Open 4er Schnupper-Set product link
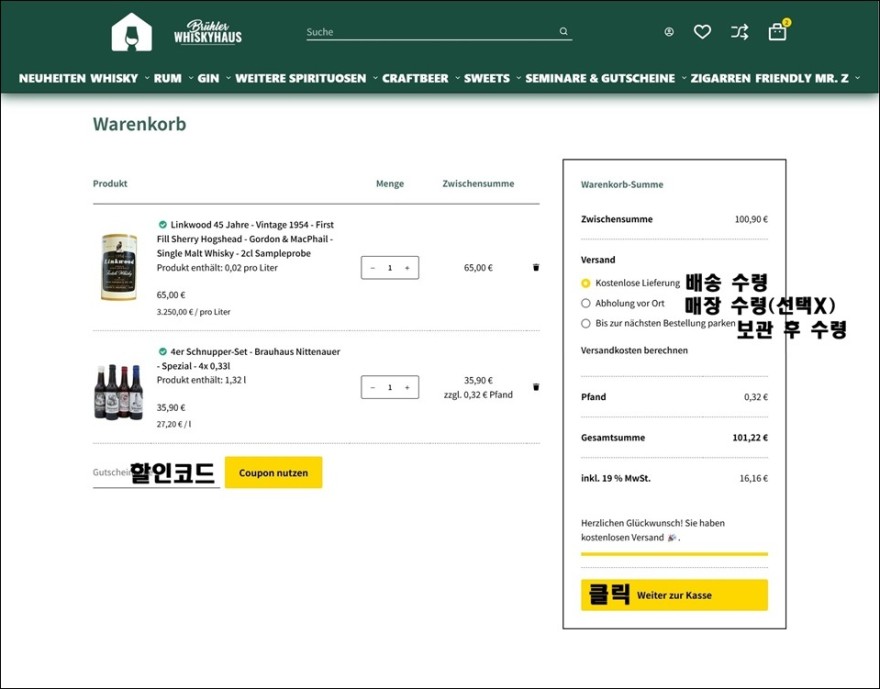This screenshot has width=880, height=689. pos(249,359)
